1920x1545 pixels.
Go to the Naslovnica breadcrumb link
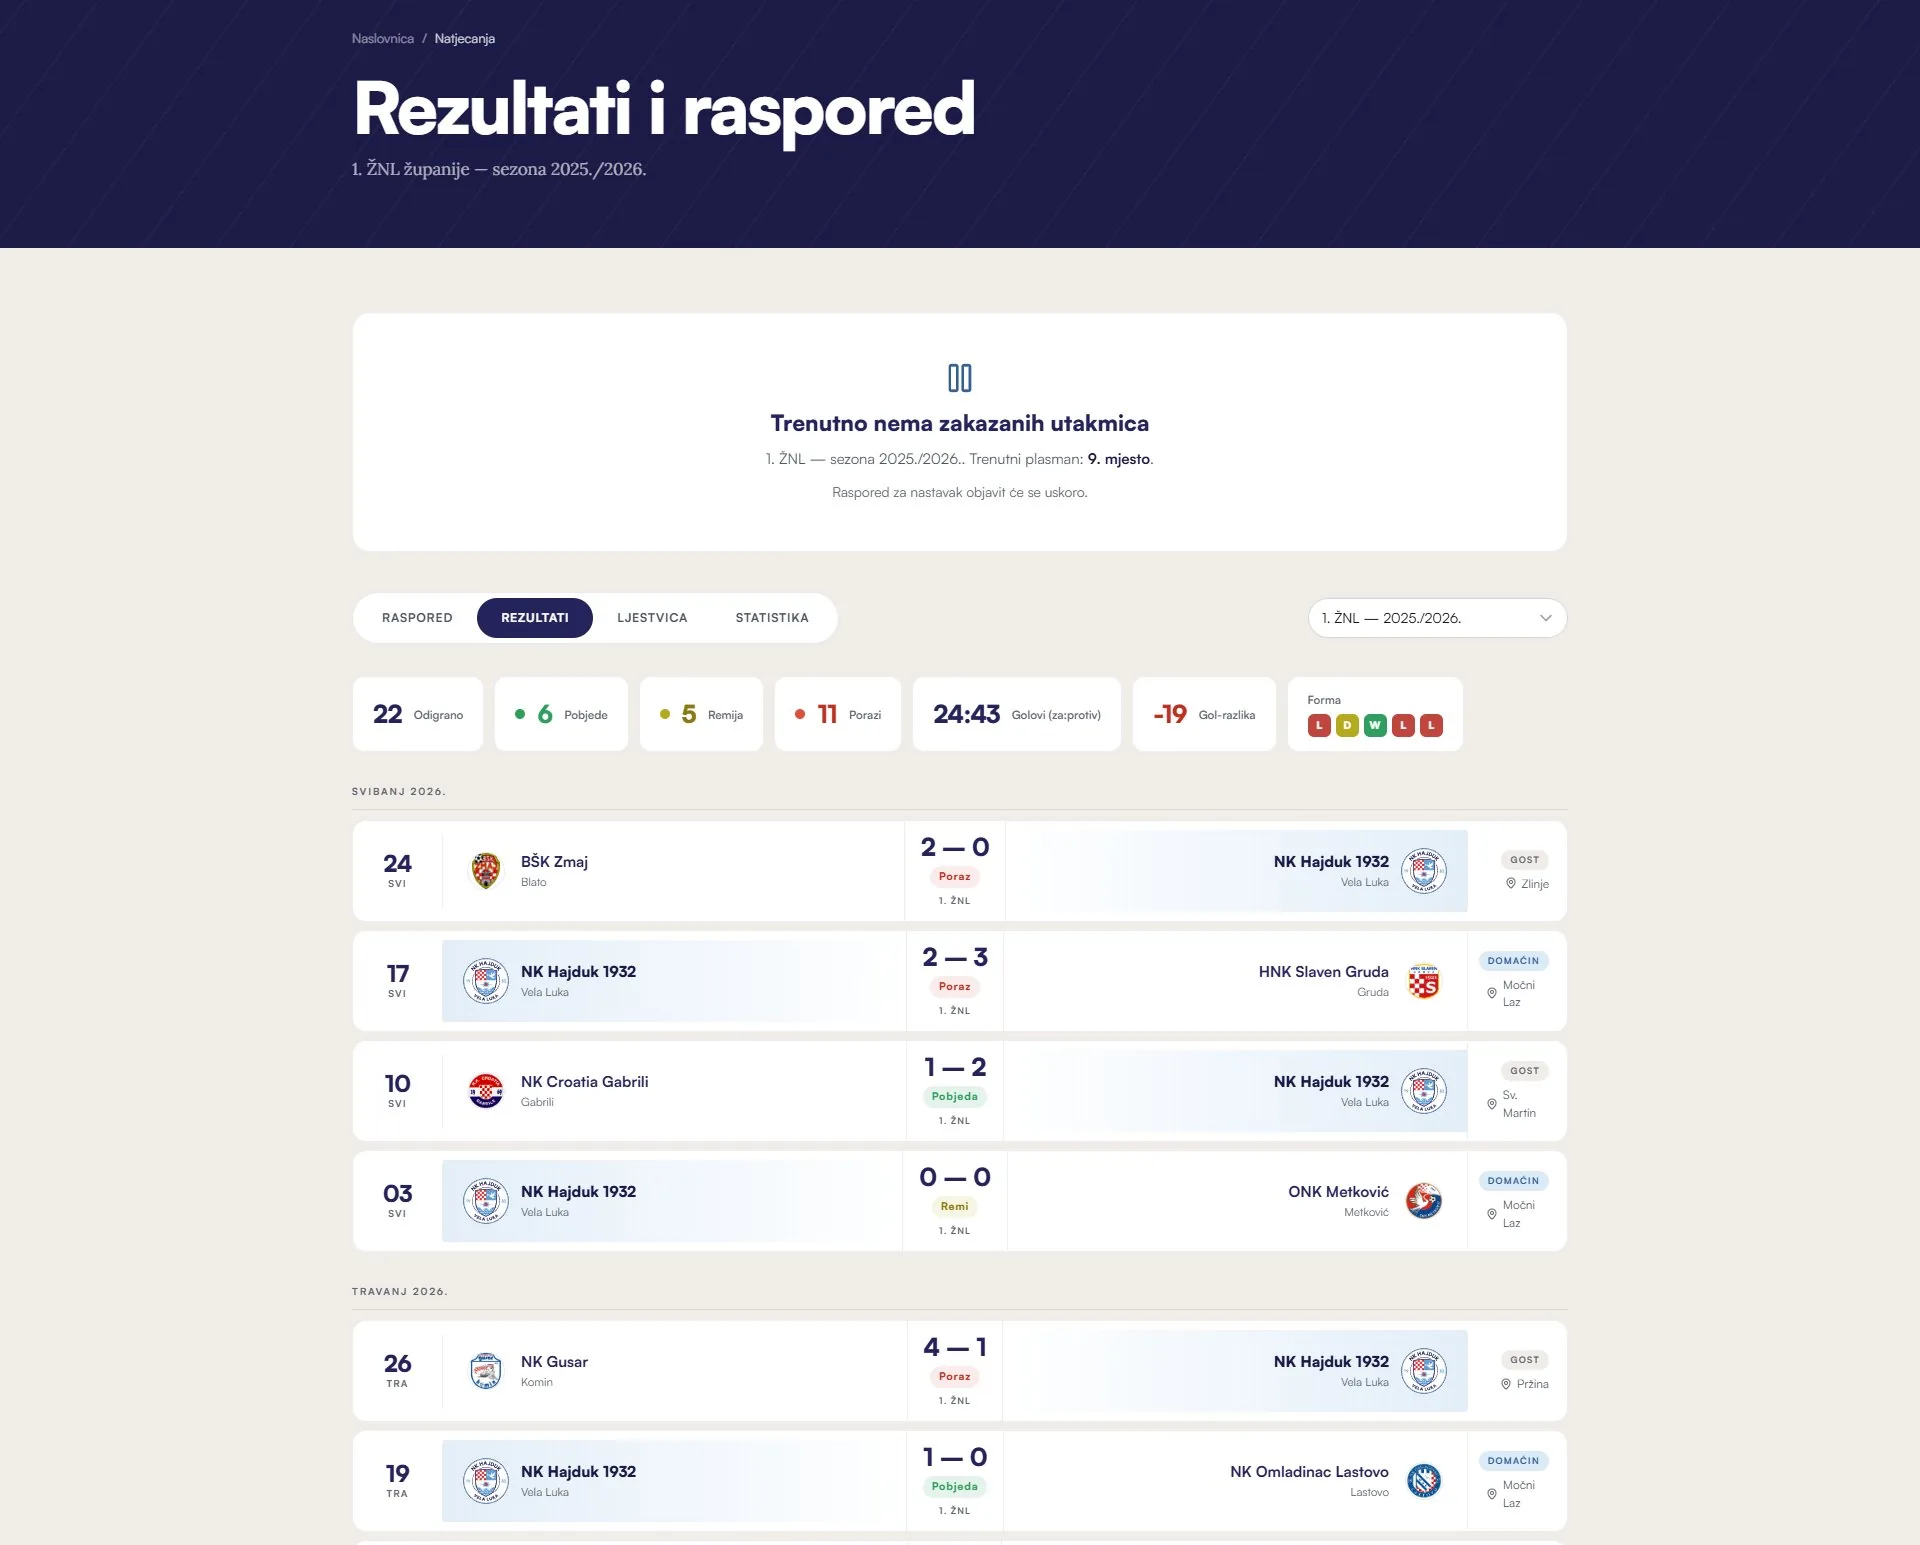tap(383, 39)
